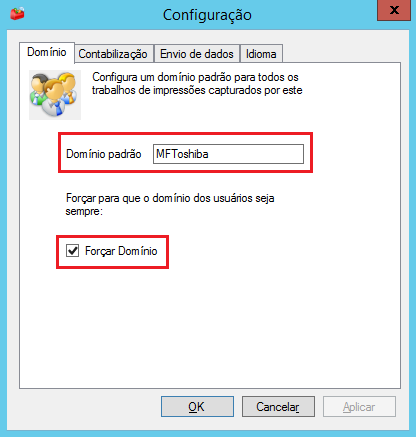Click the Configuração window title text
Screen dimensions: 416x437
207,15
